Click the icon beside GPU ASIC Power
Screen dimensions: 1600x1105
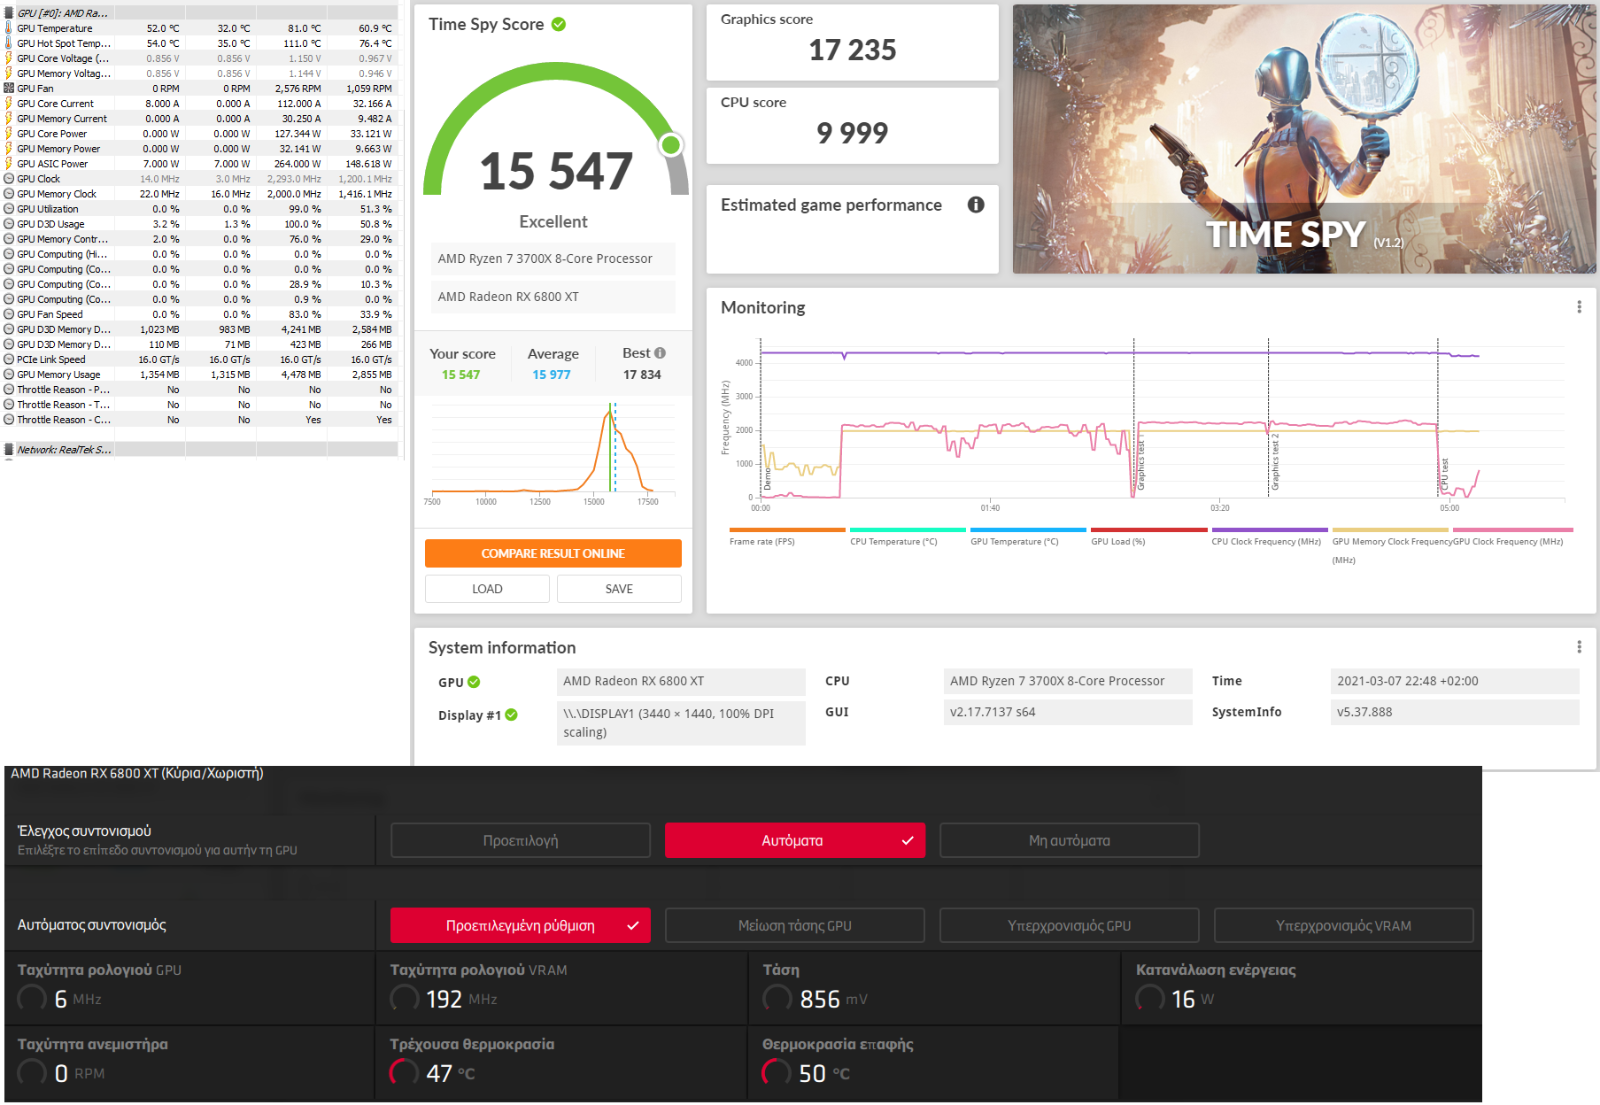(x=9, y=163)
